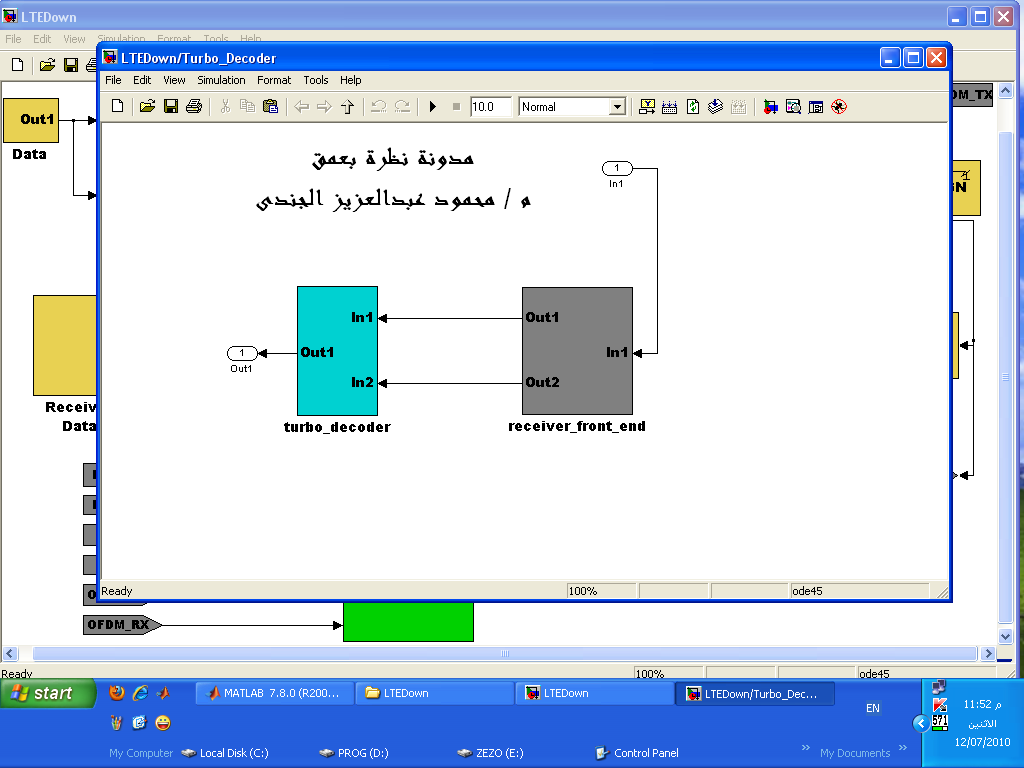Image resolution: width=1024 pixels, height=768 pixels.
Task: Launch Firefox from quick launch
Action: (x=117, y=692)
